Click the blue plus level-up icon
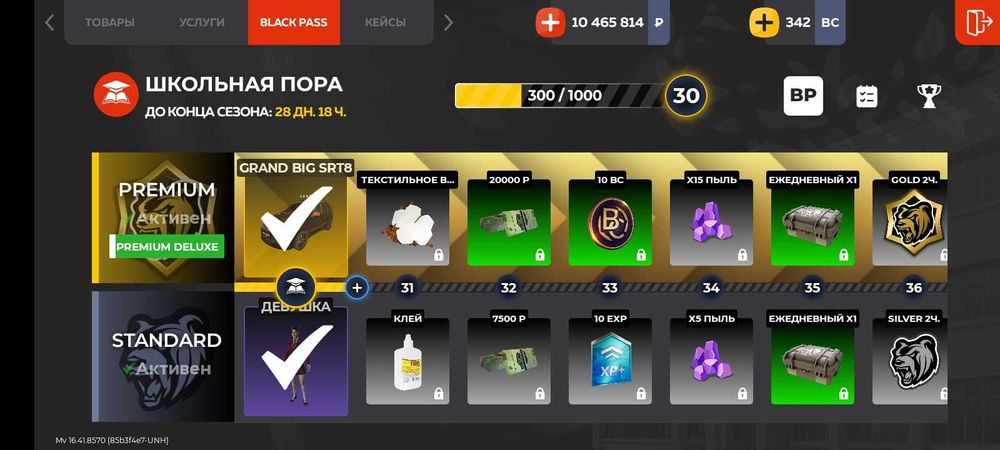This screenshot has height=450, width=1000. pyautogui.click(x=357, y=287)
